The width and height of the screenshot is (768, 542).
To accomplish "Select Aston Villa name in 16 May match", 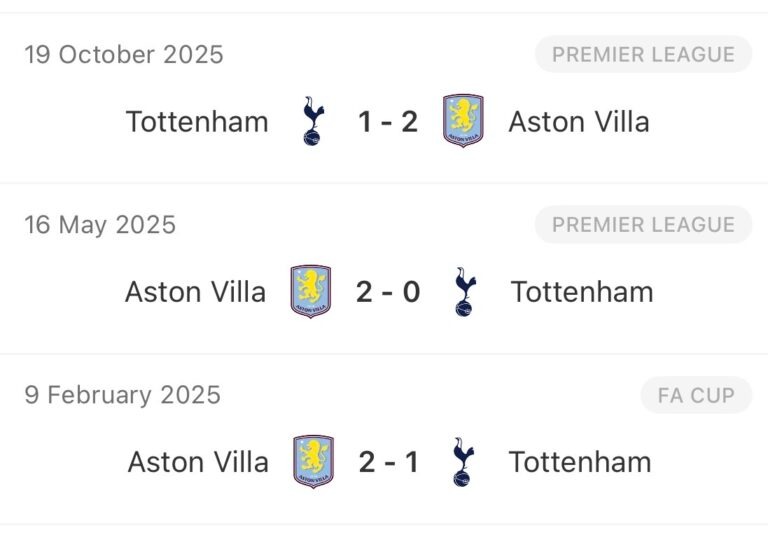I will 196,292.
